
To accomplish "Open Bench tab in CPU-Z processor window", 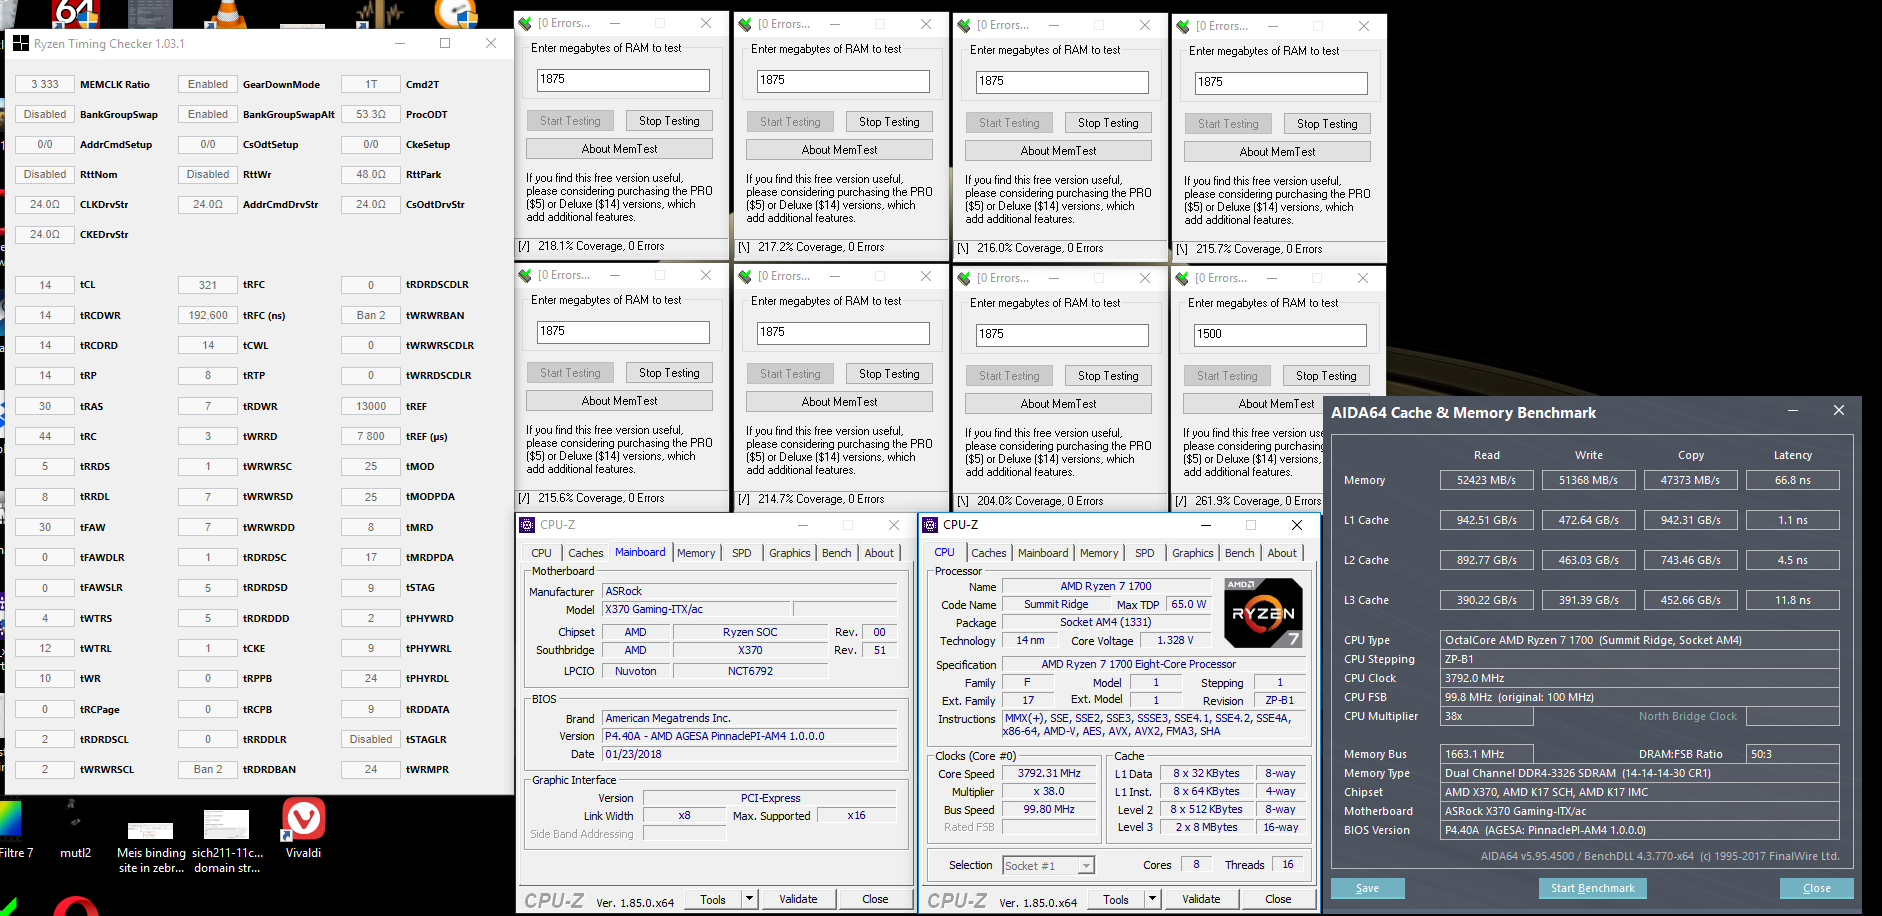I will click(x=1239, y=553).
